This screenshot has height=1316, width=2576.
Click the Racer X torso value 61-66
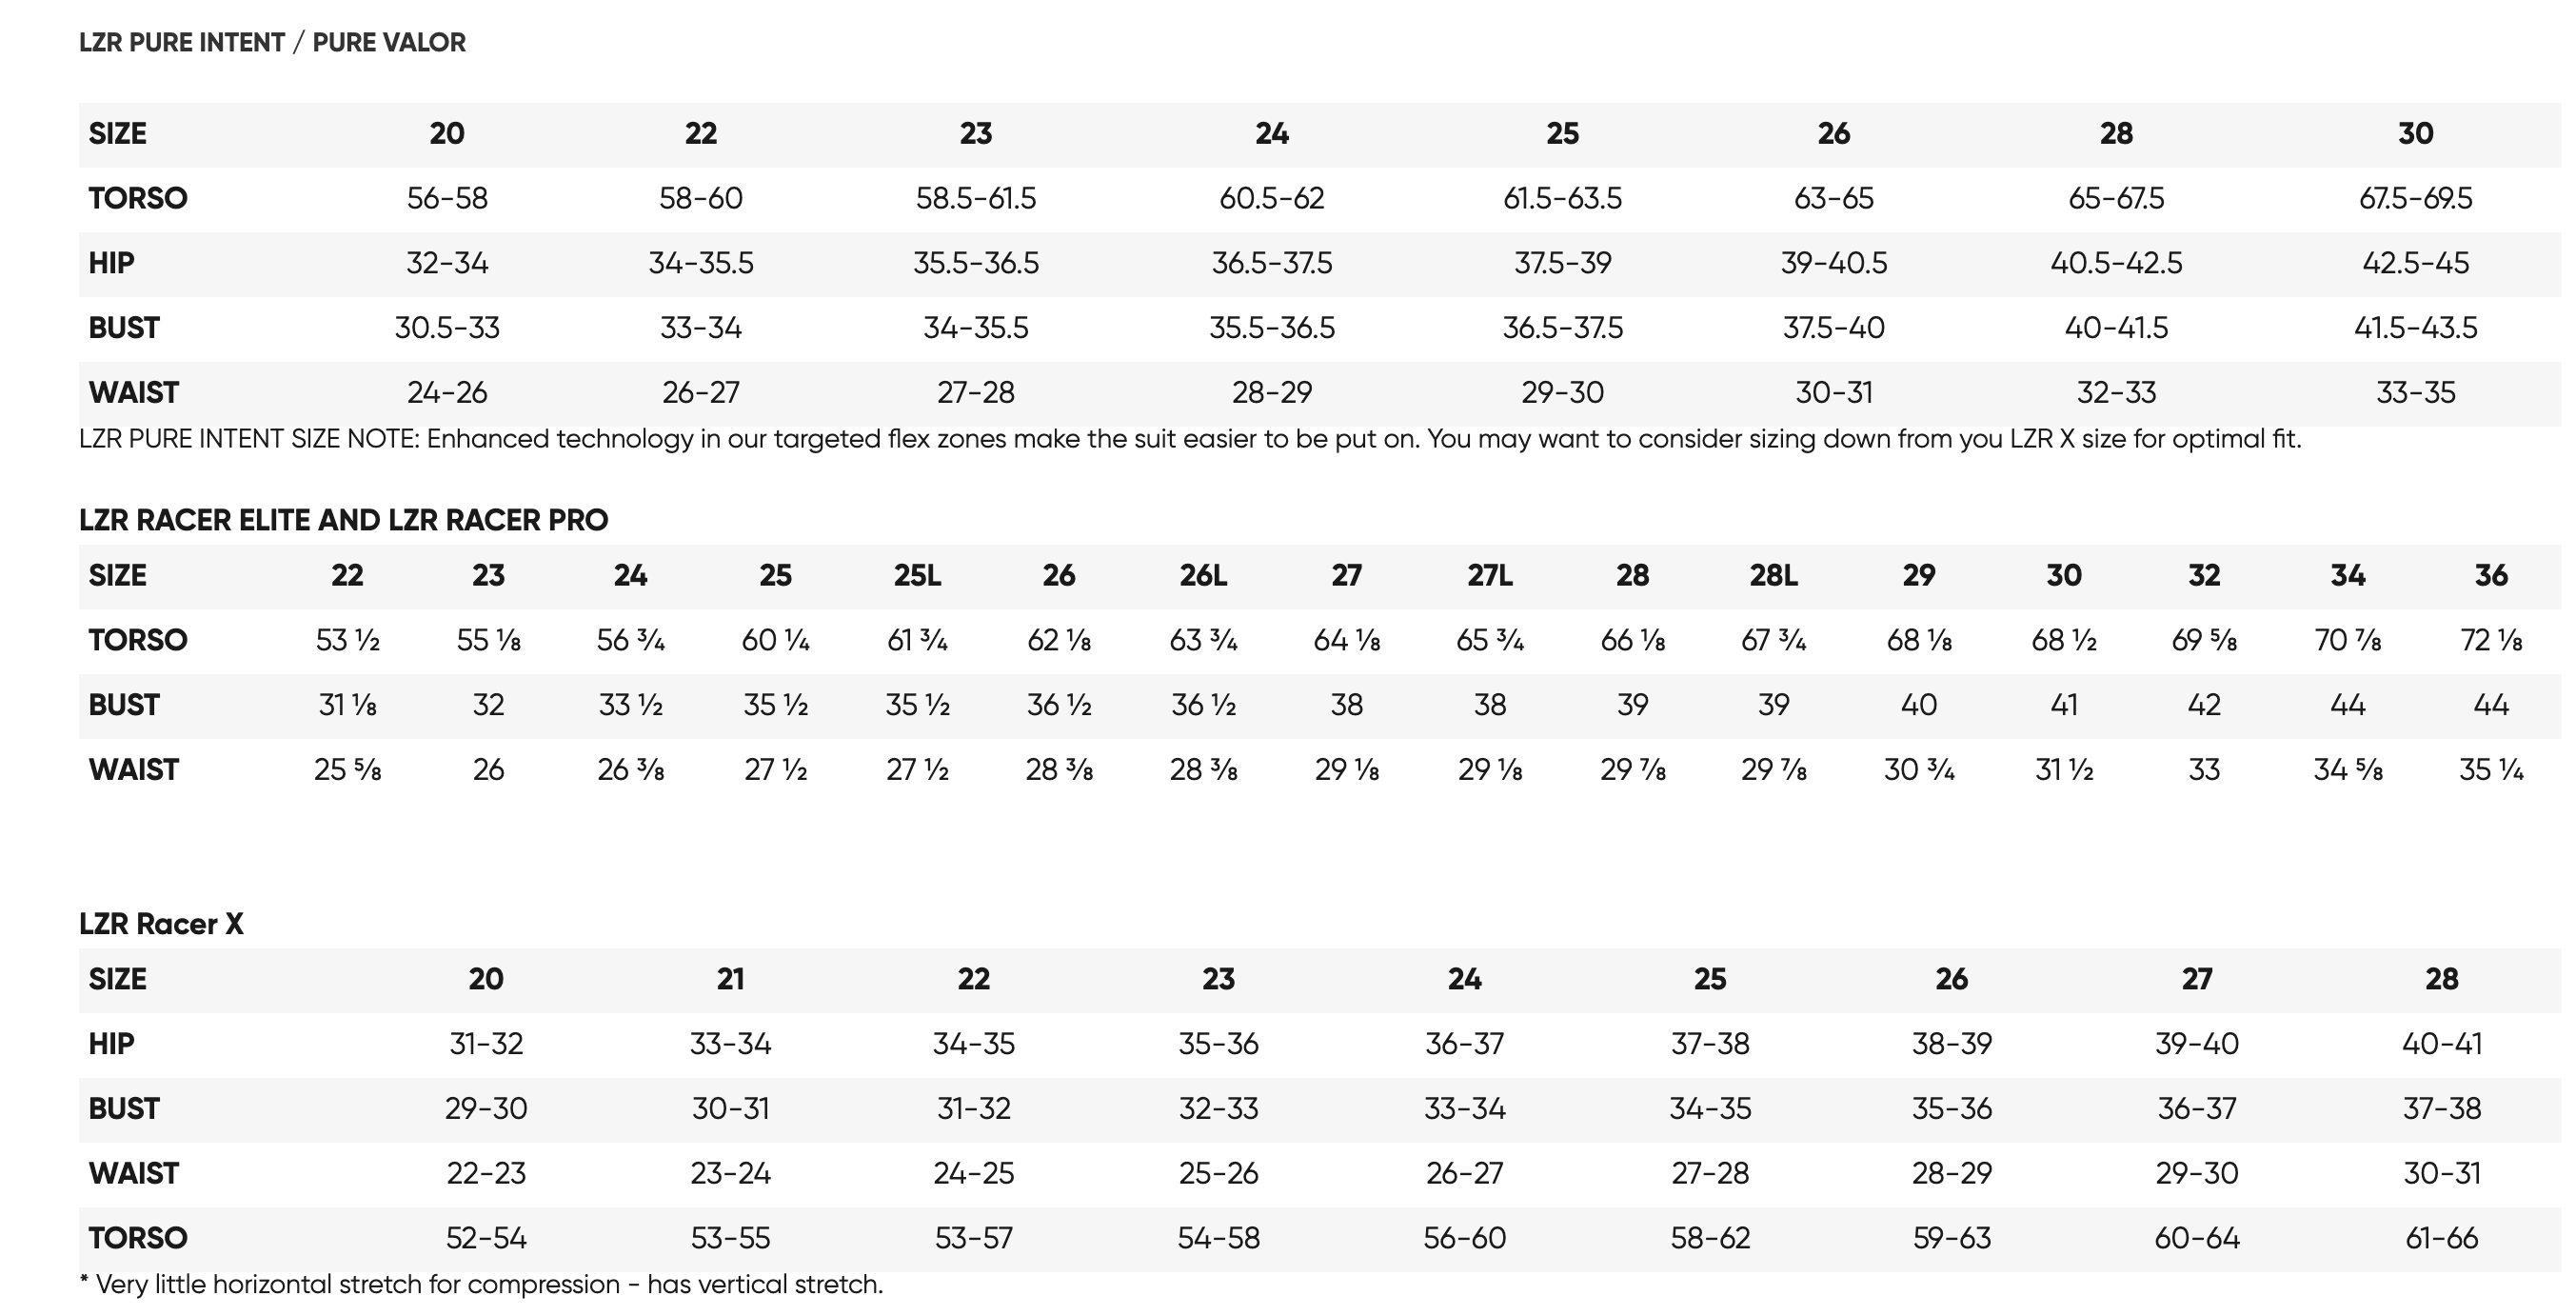(x=2441, y=1238)
